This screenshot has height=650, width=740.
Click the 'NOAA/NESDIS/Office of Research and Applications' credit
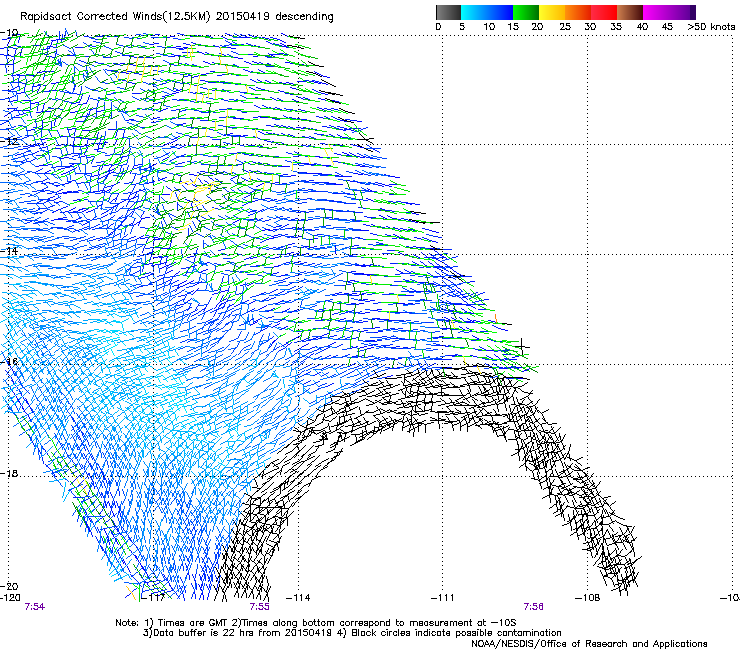tap(589, 644)
